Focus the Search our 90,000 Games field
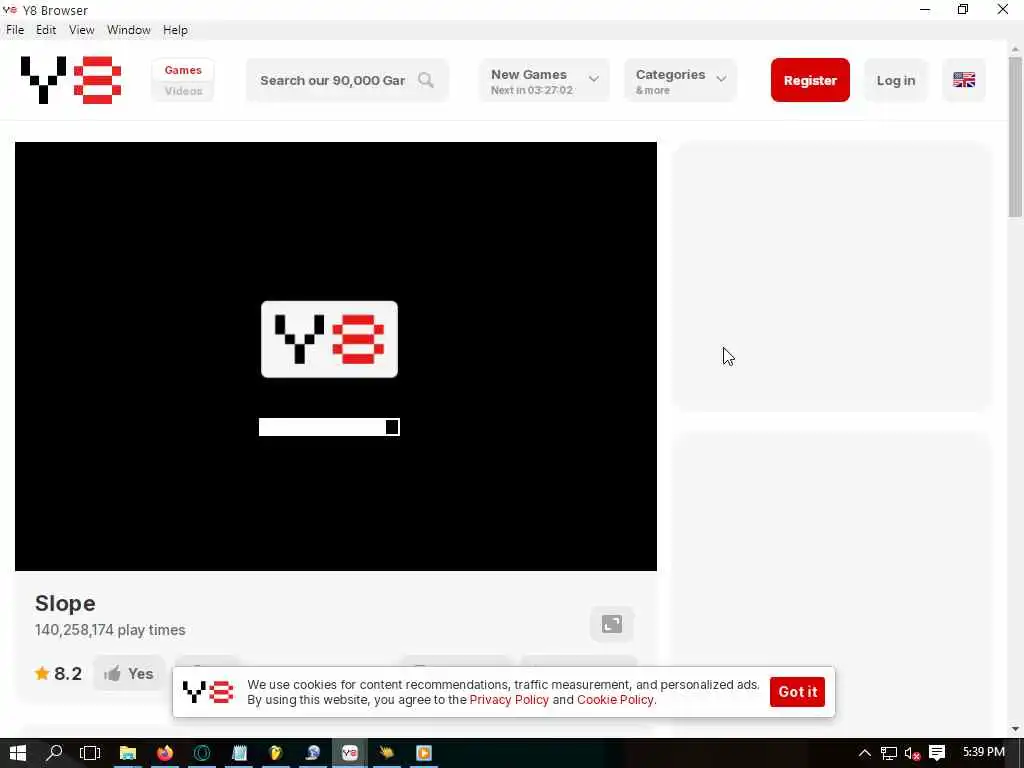 click(x=347, y=80)
